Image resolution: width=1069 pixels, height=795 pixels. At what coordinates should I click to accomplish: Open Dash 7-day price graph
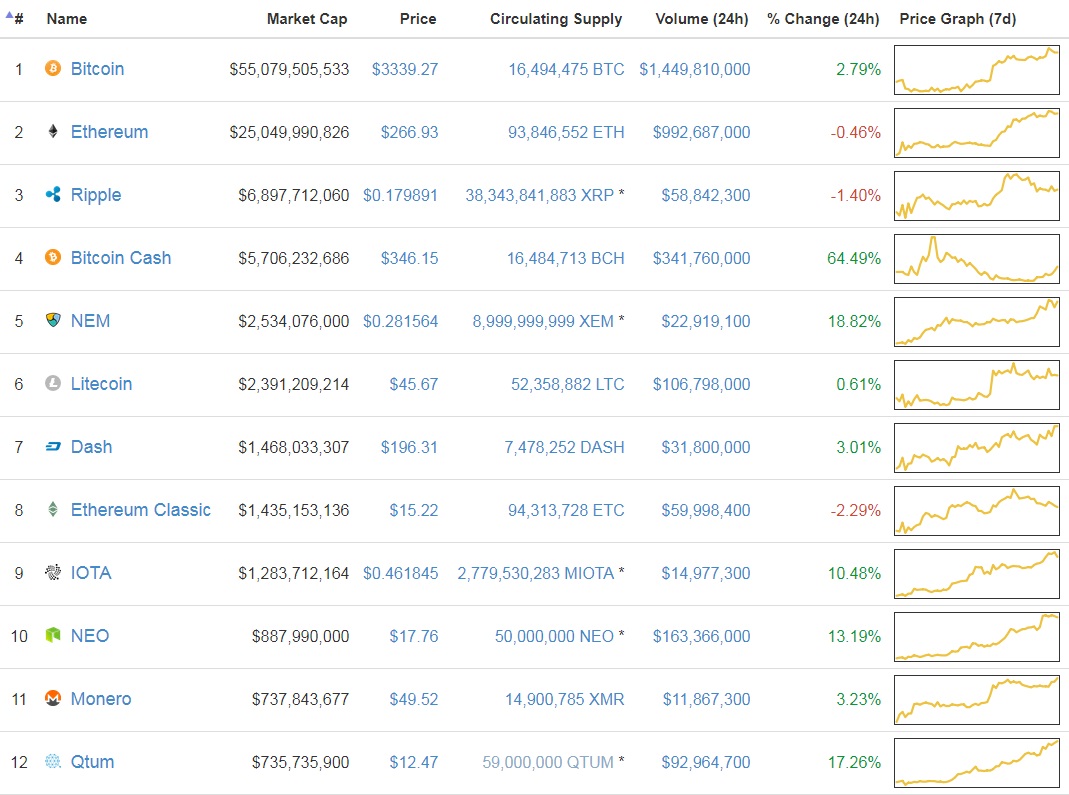click(976, 448)
